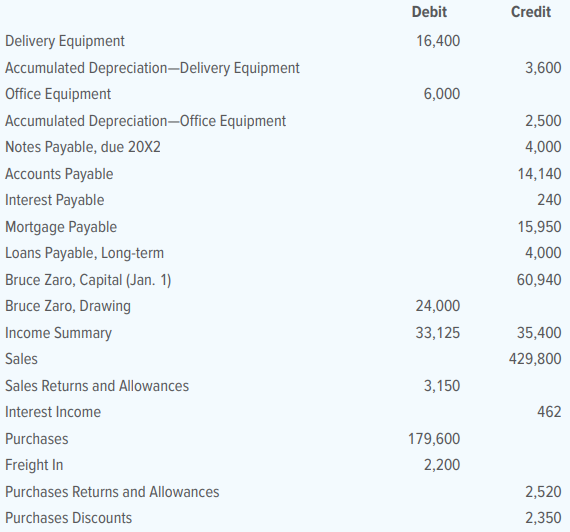570x532 pixels.
Task: Click Bruce Zaro, Drawing 24,000 amount
Action: coord(438,306)
